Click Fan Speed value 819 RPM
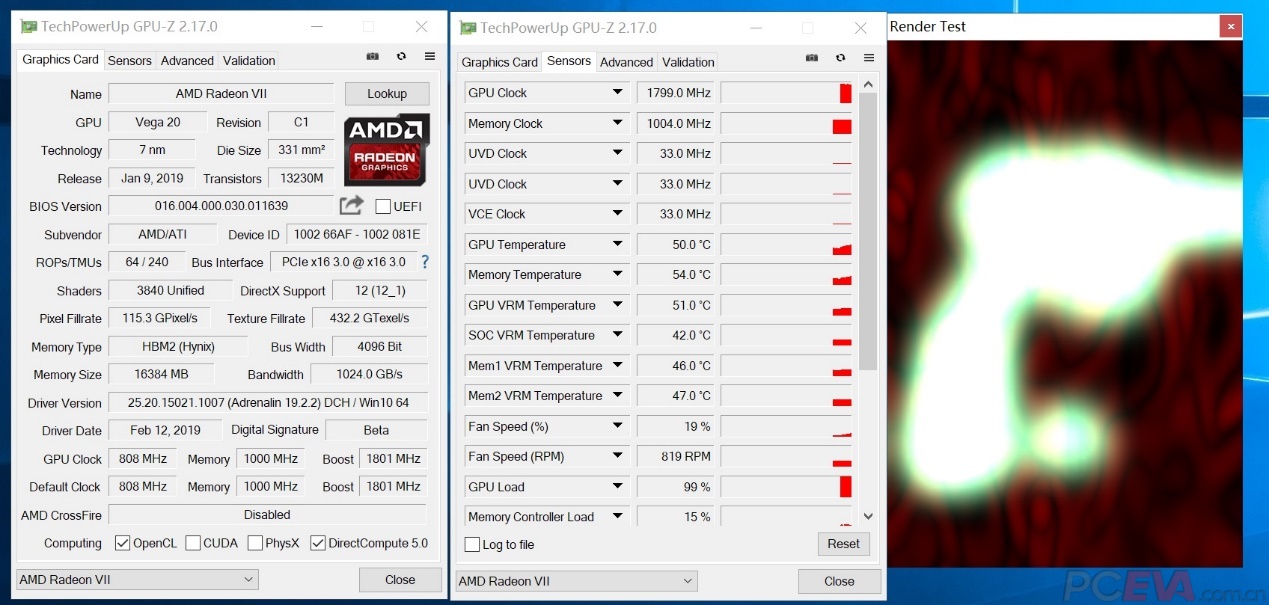Viewport: 1269px width, 605px height. tap(675, 456)
